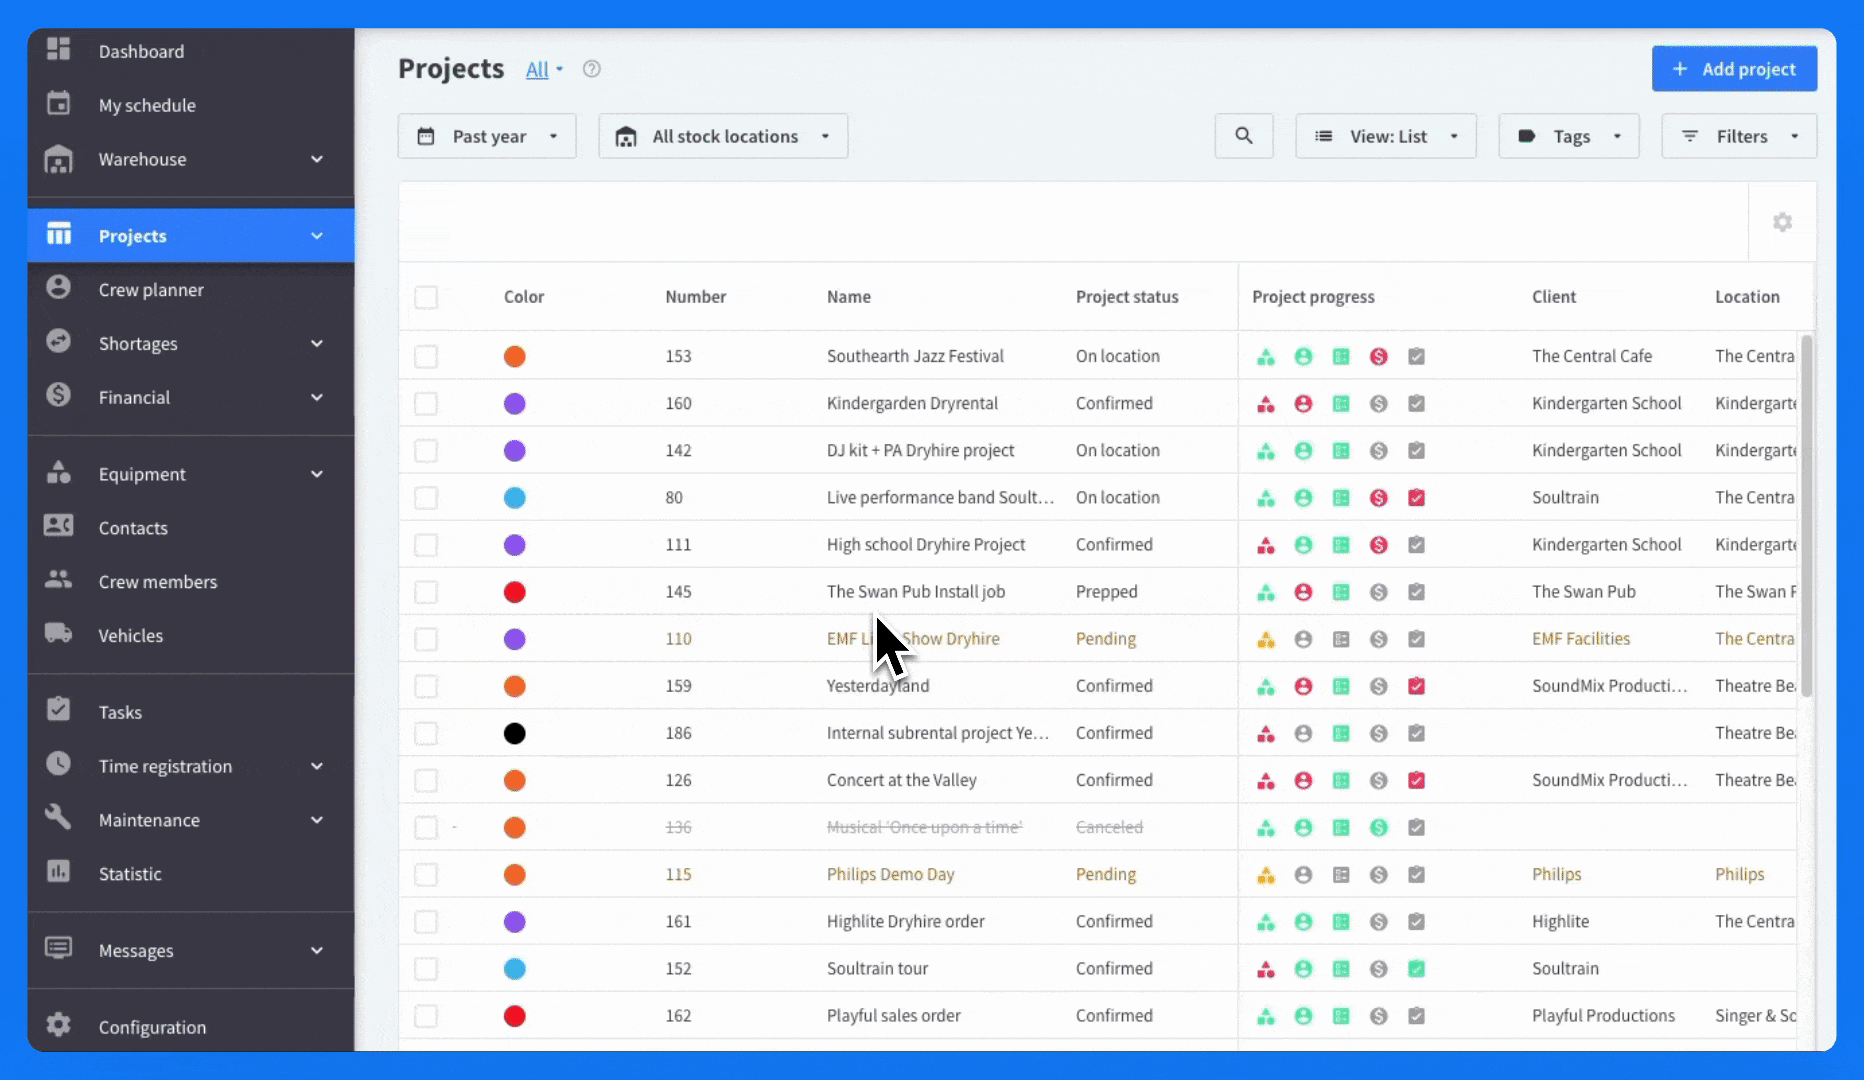The height and width of the screenshot is (1080, 1864).
Task: Open the EMF Light Show Dryhire project
Action: tap(913, 639)
